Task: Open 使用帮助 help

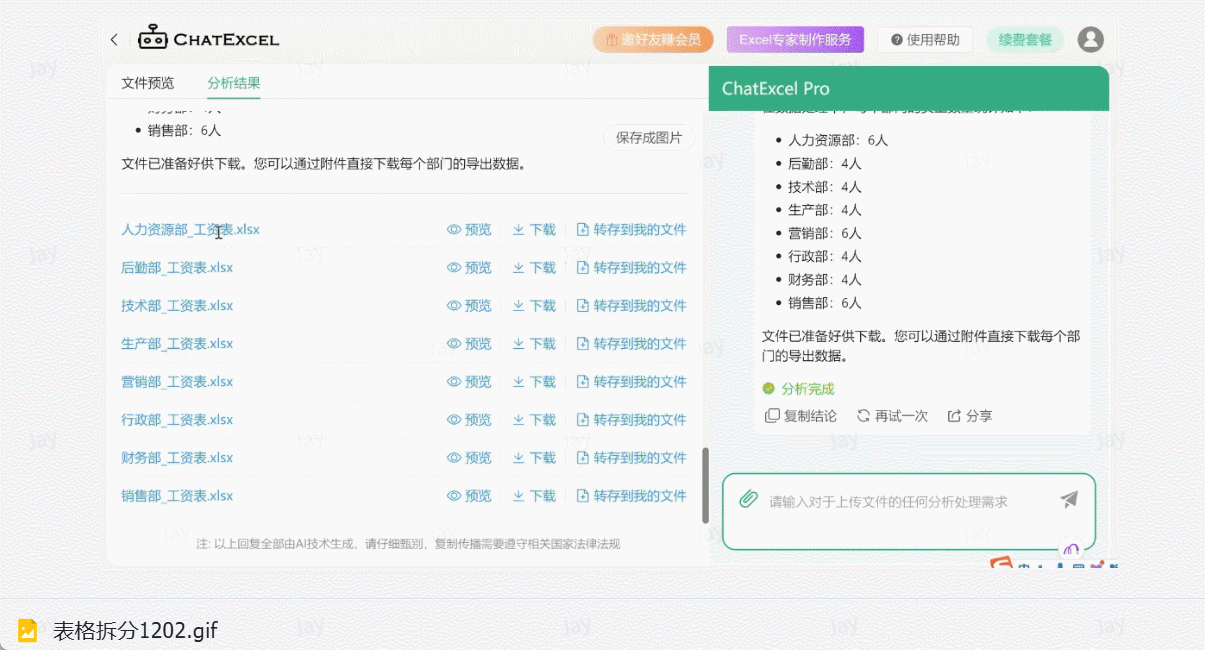Action: (x=925, y=40)
